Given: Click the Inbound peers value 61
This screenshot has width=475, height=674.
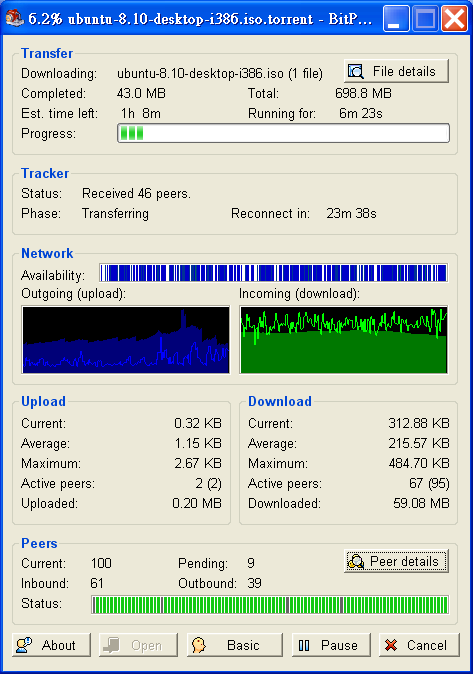Looking at the screenshot, I should click(x=97, y=583).
